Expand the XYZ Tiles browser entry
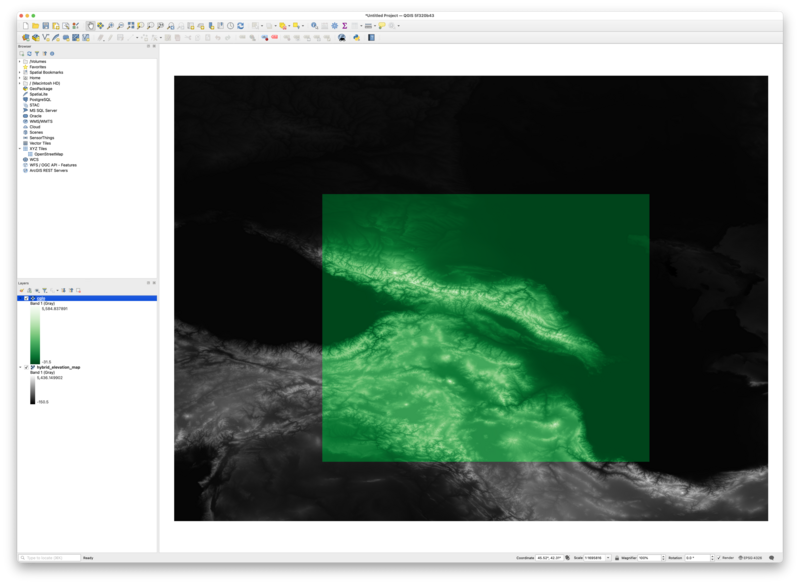The height and width of the screenshot is (585, 800). tap(19, 149)
